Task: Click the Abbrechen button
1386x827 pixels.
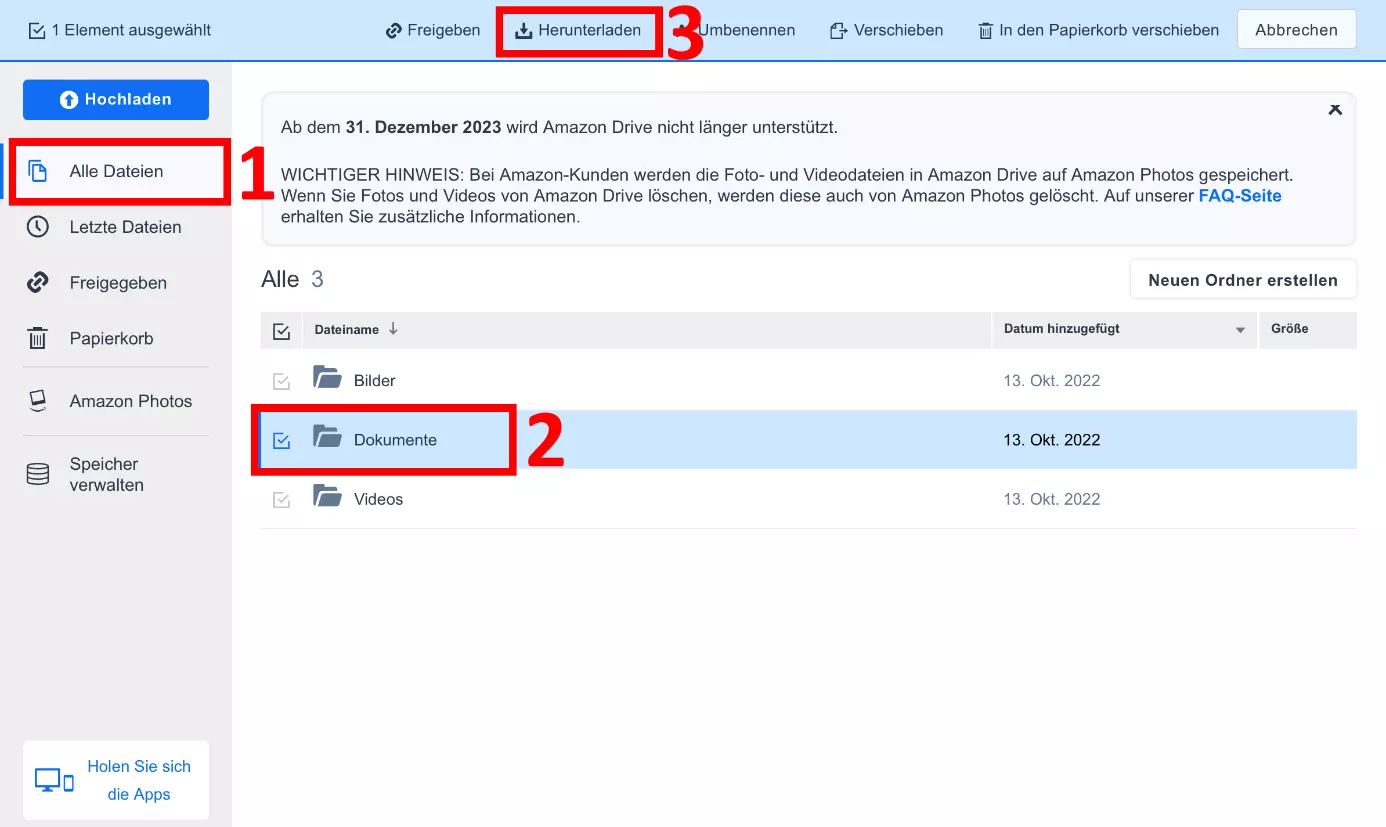Action: 1296,30
